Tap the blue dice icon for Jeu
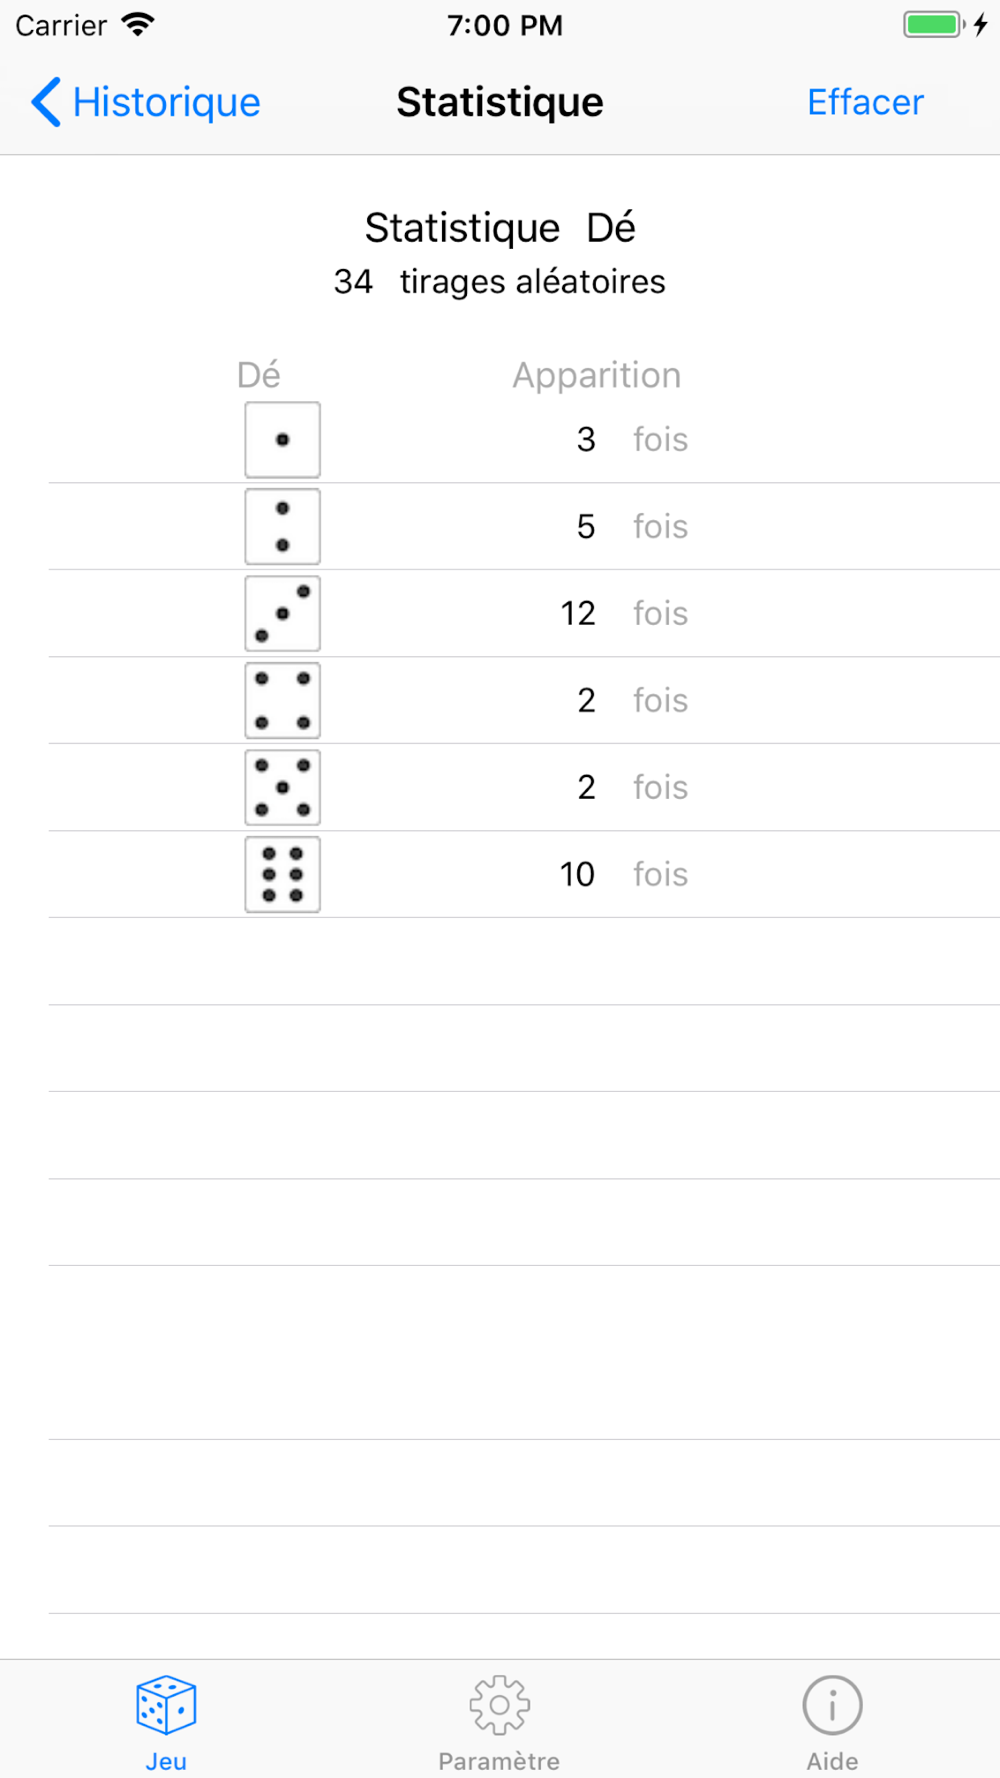Viewport: 1000px width, 1778px height. (x=166, y=1704)
